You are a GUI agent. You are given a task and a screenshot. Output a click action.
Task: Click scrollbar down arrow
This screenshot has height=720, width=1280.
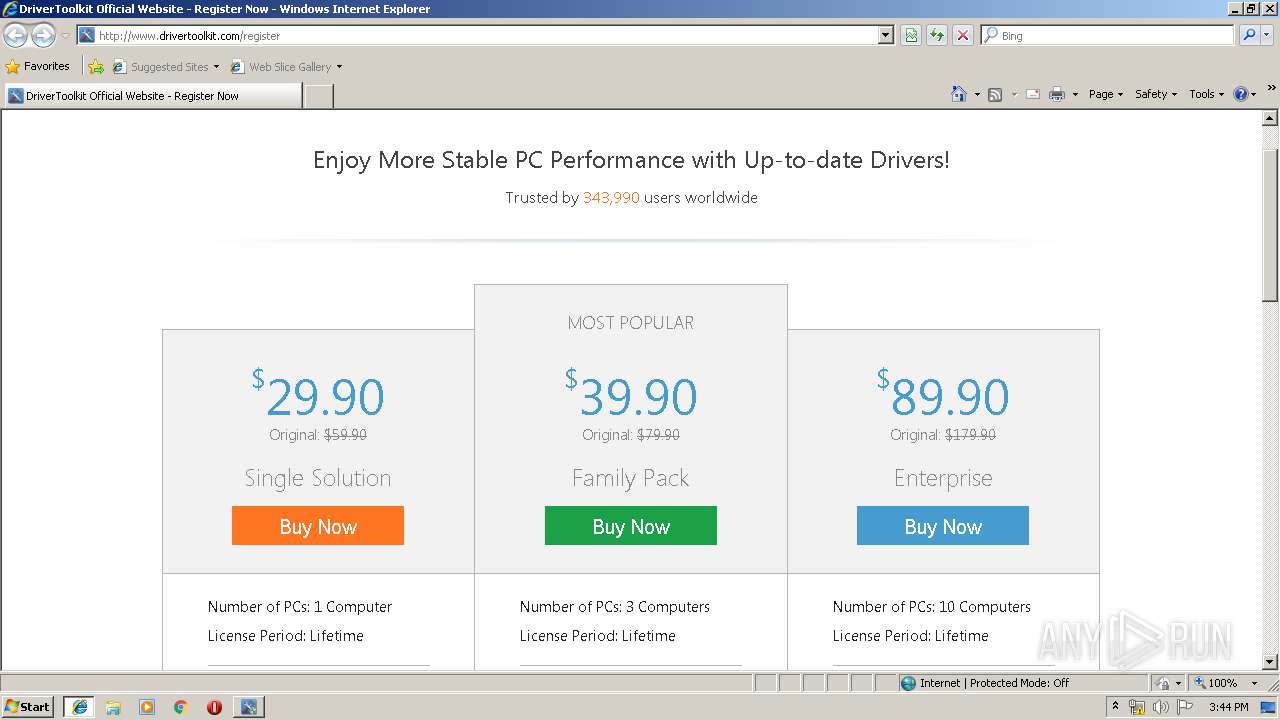click(x=1270, y=662)
